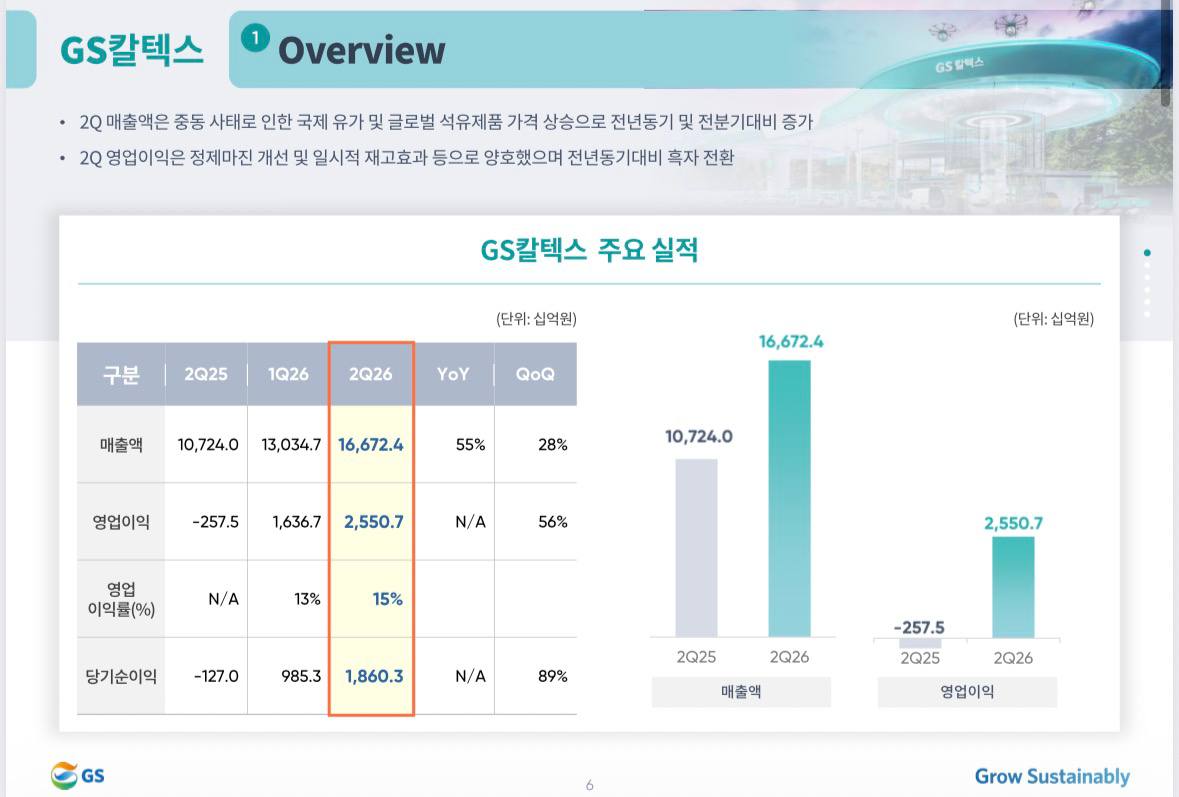Viewport: 1179px width, 797px height.
Task: Click the bullet about 2Q 영업이익 흑자 전환
Action: click(406, 157)
